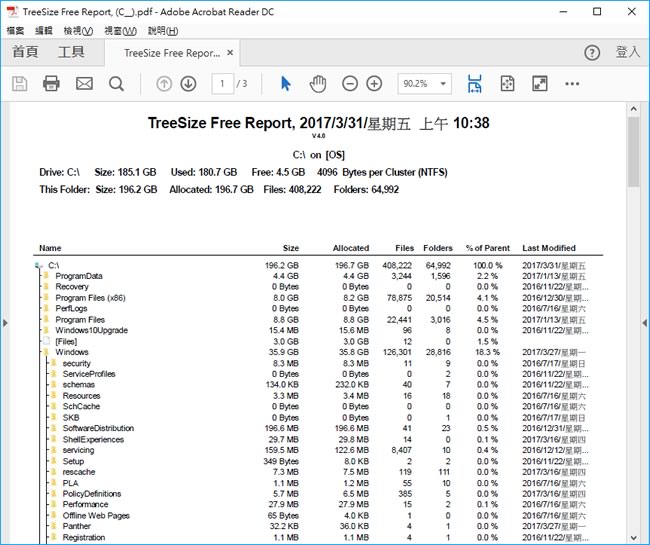
Task: Click the Last Modified column header
Action: click(x=549, y=248)
